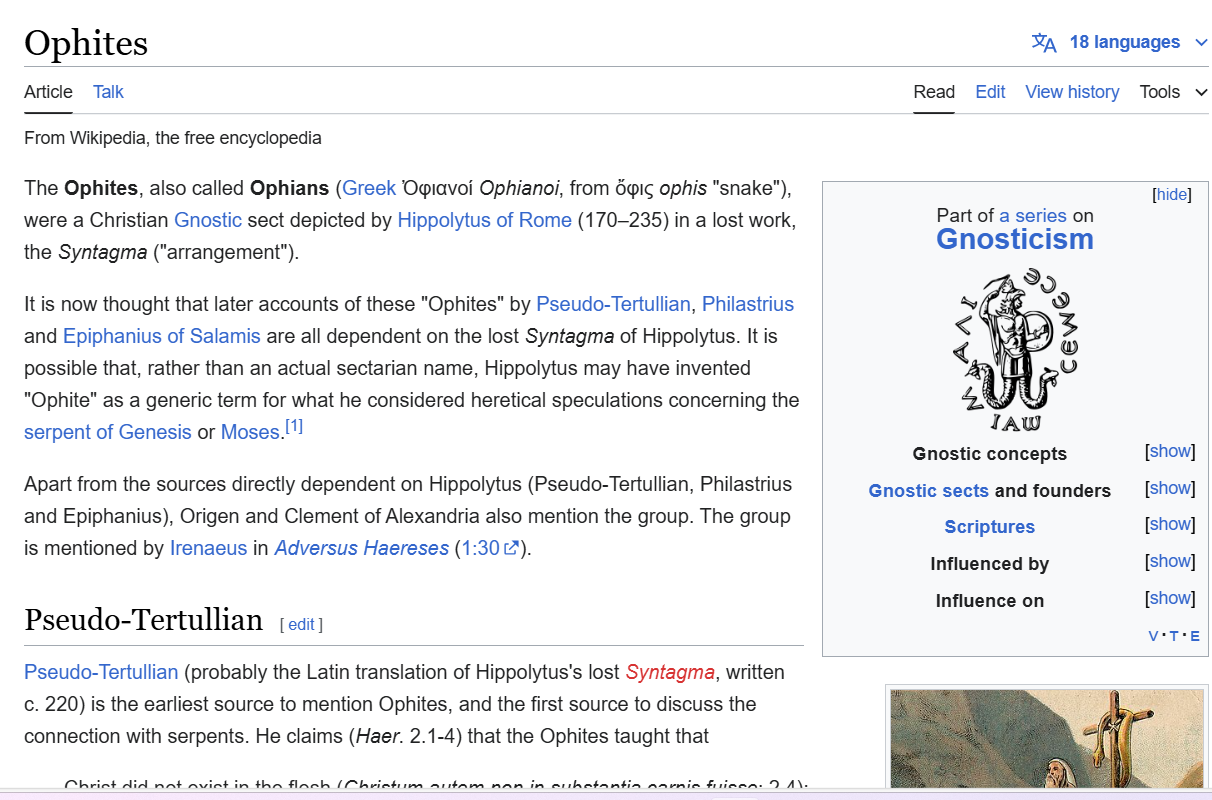
Task: Click the 'Influence on' label
Action: tap(990, 601)
